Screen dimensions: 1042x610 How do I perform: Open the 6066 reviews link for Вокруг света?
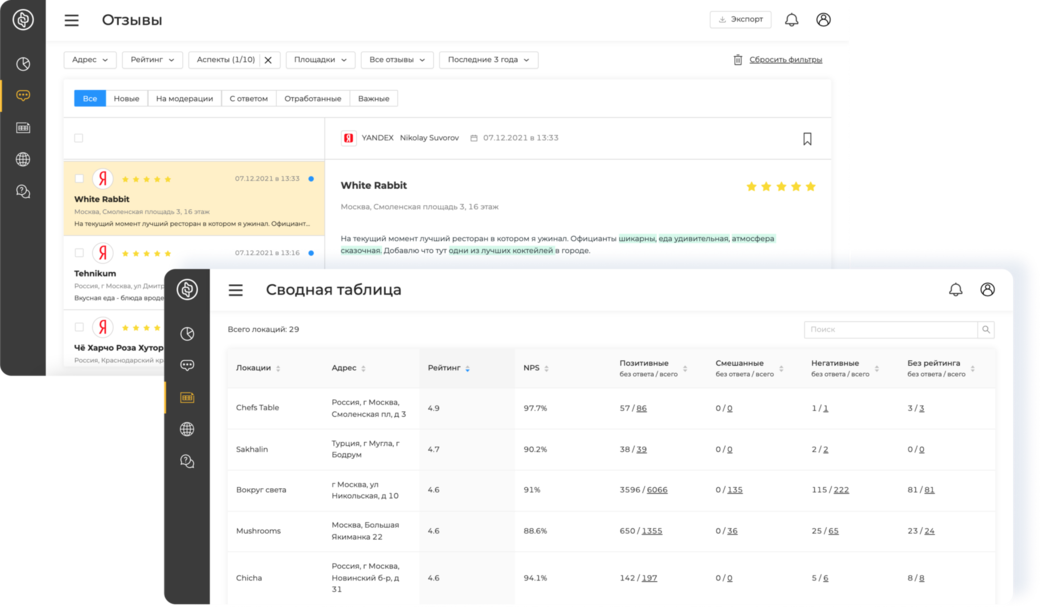click(657, 490)
